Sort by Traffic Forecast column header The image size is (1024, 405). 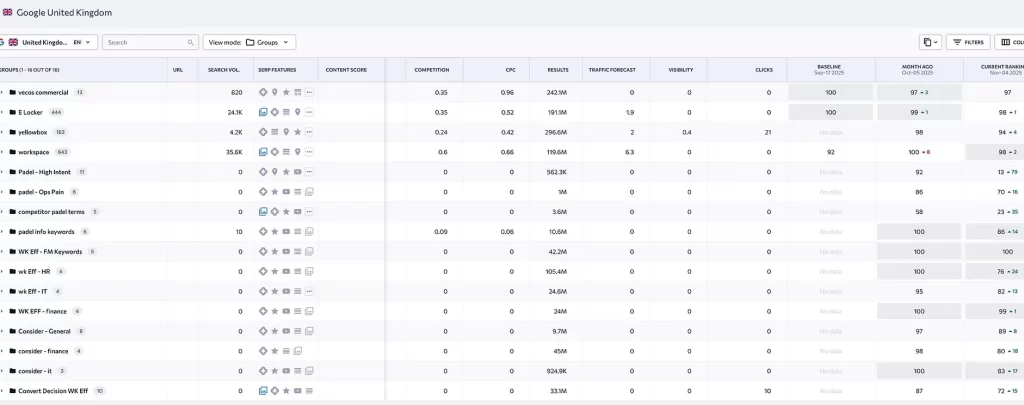pyautogui.click(x=611, y=70)
